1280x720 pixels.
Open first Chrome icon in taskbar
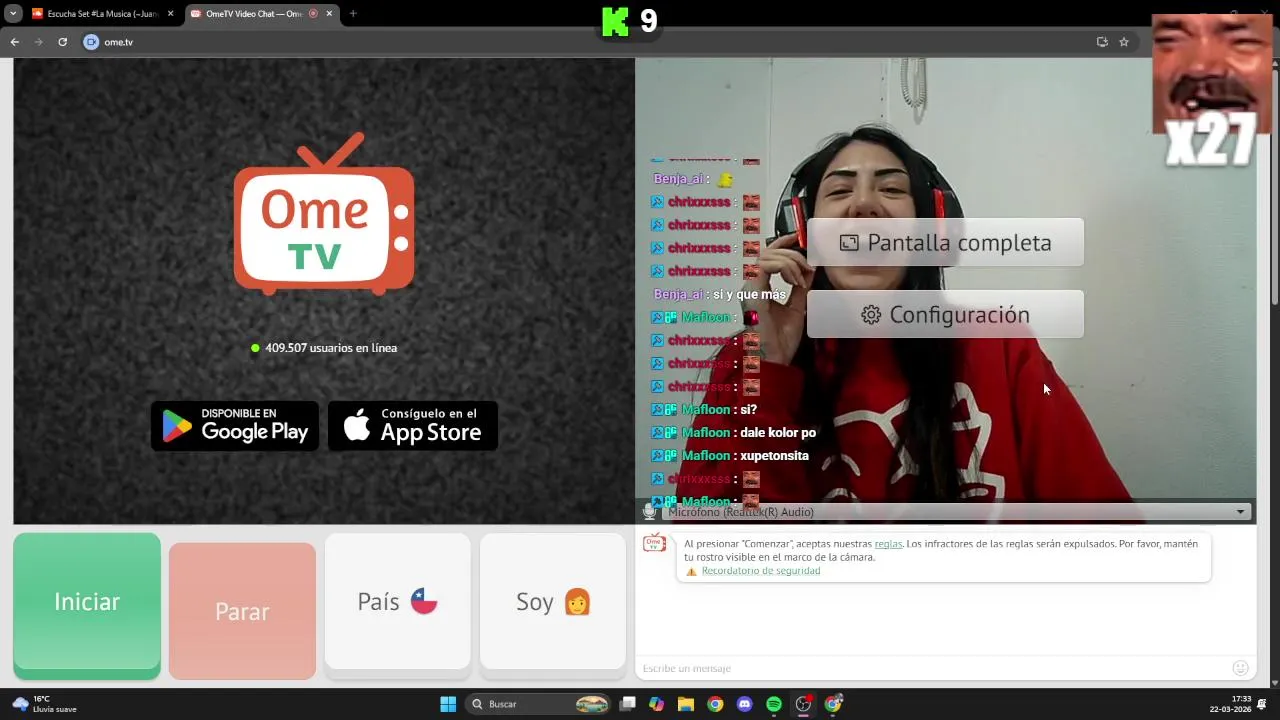click(x=715, y=704)
